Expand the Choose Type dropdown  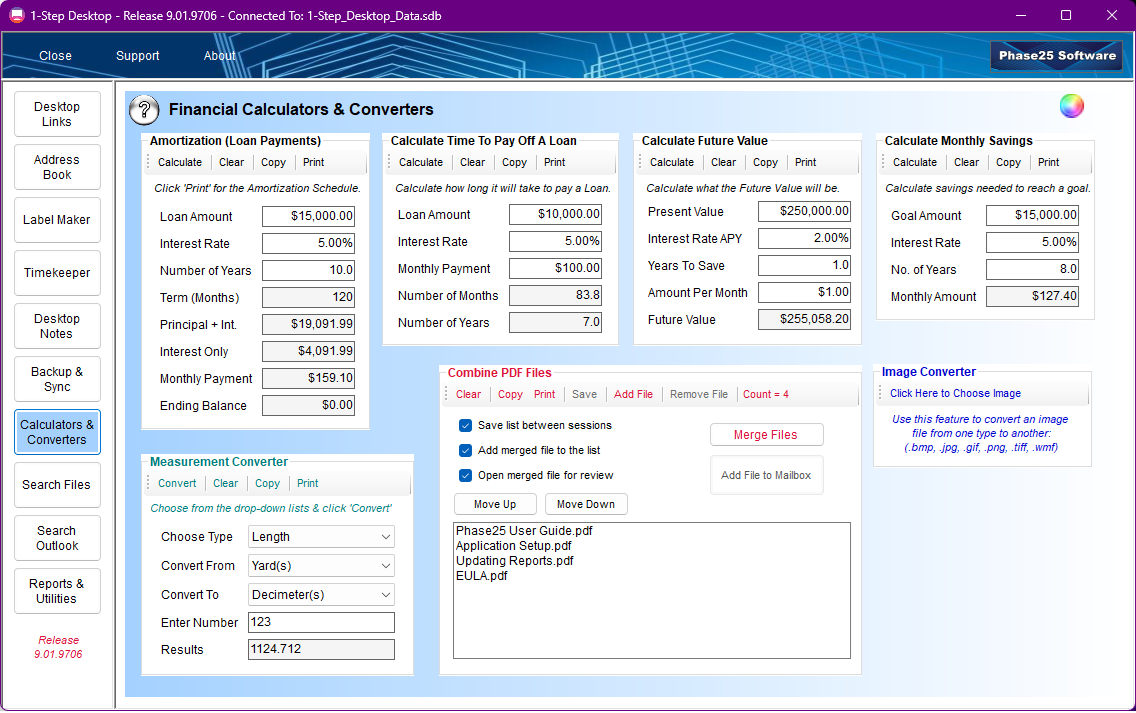point(321,537)
